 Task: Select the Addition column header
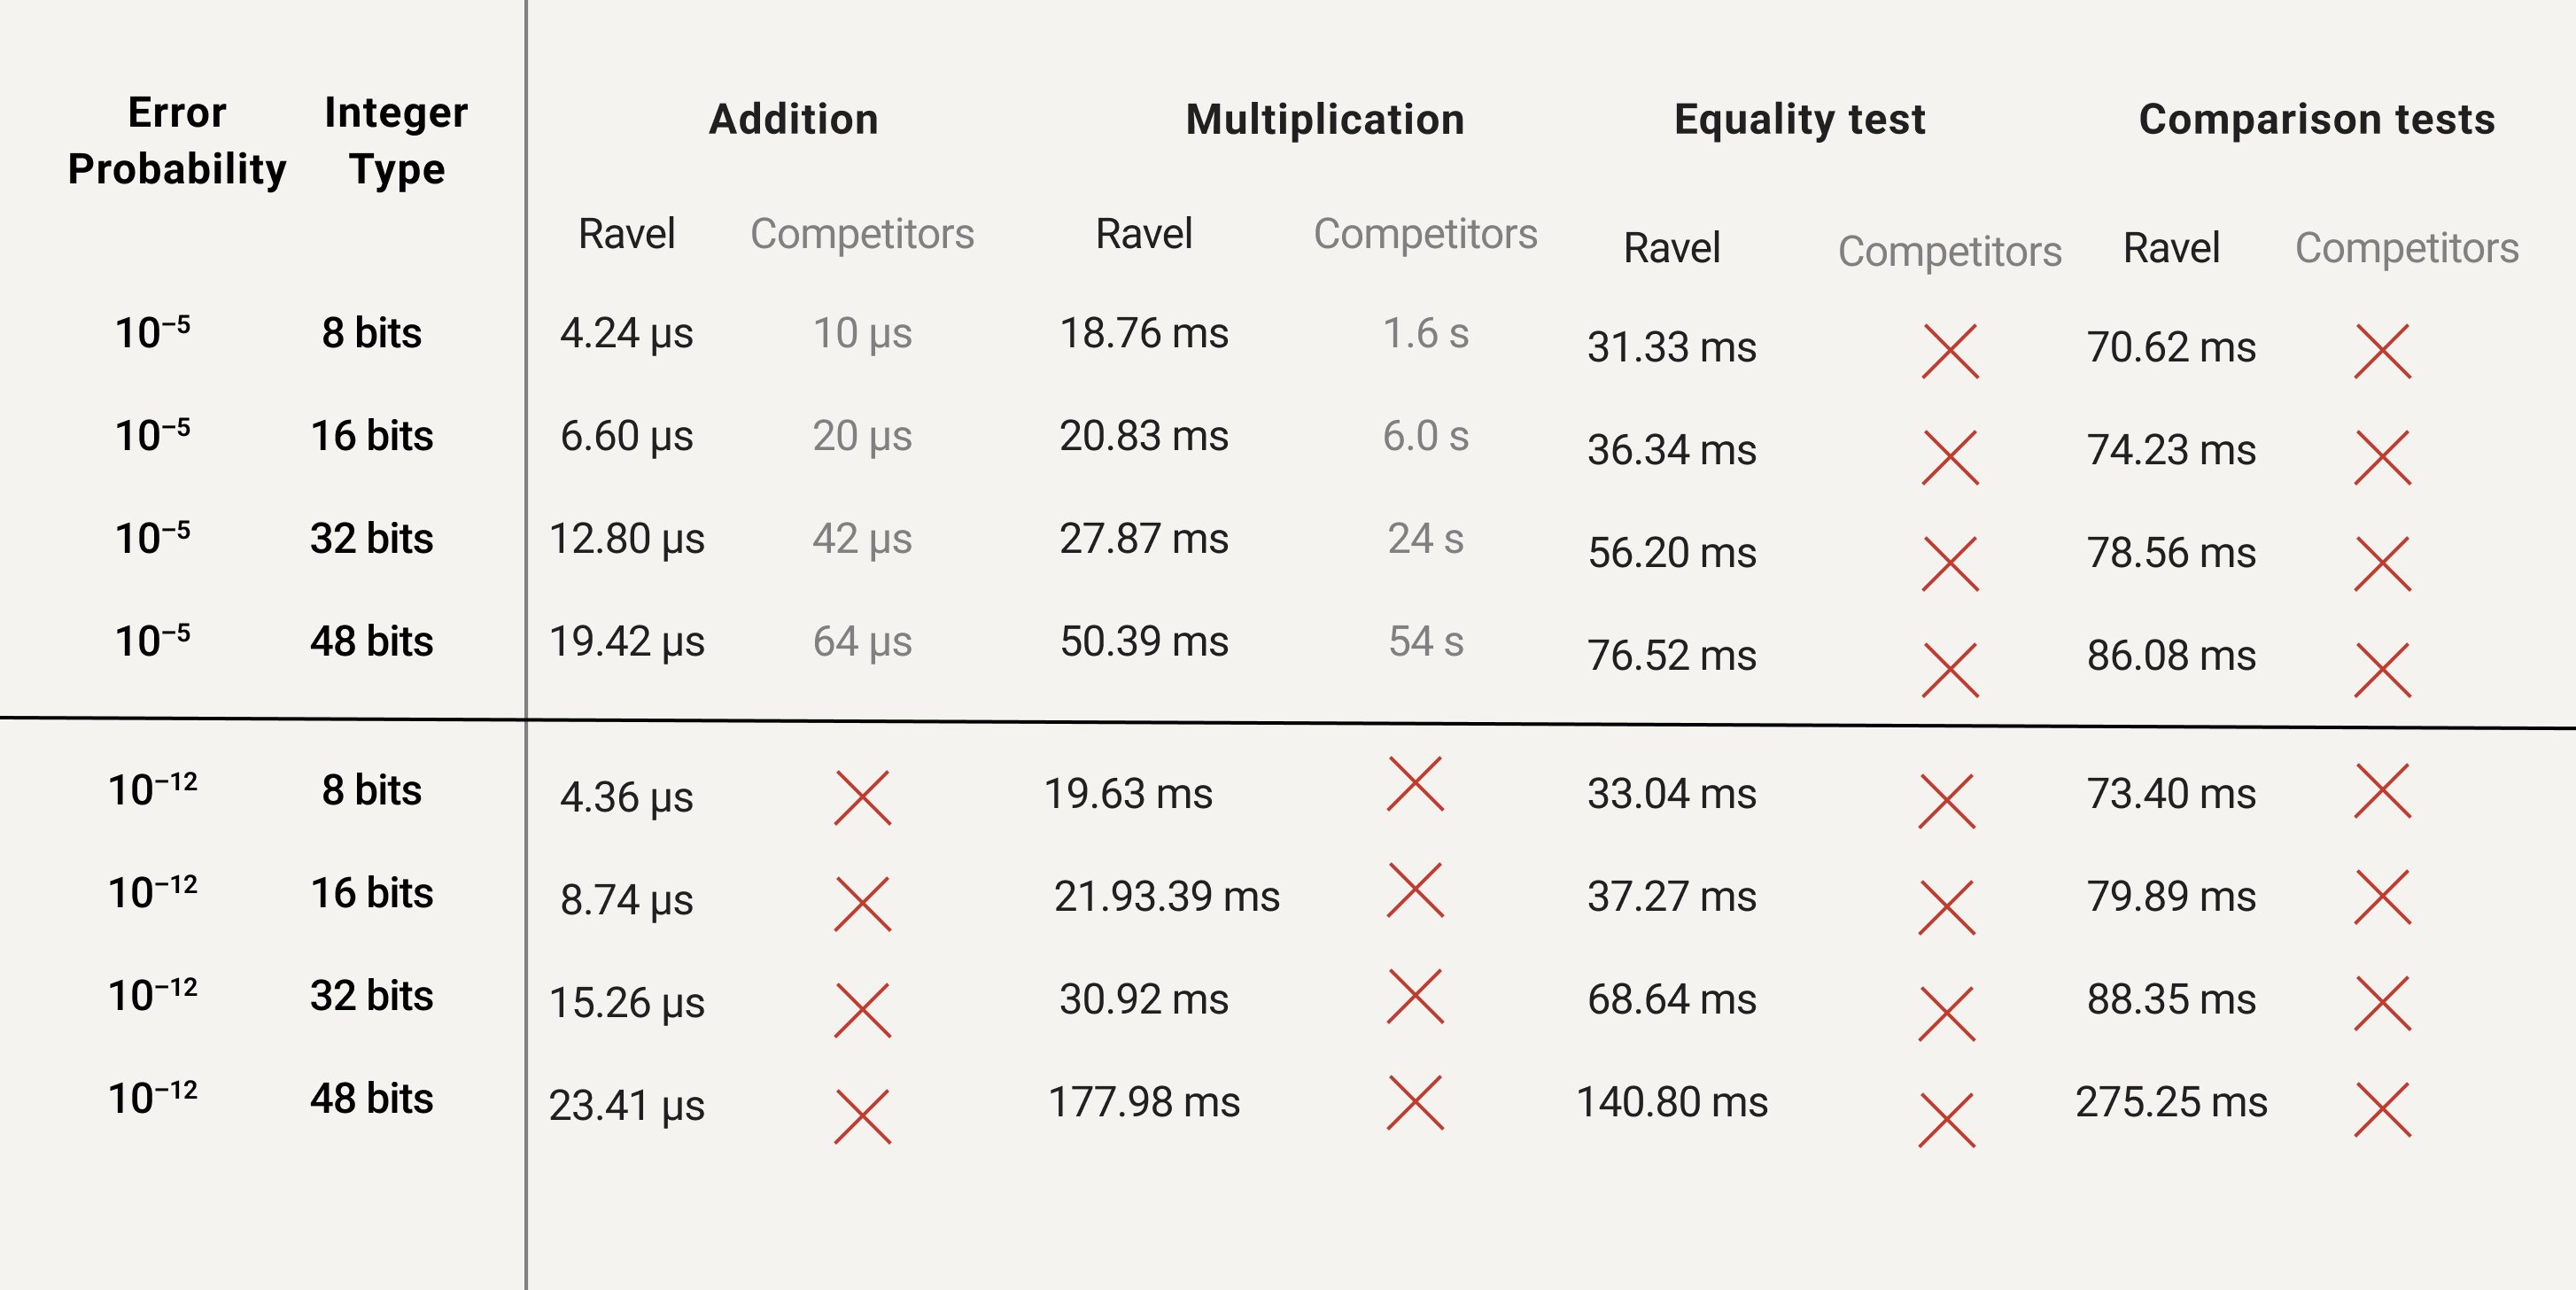[x=793, y=119]
